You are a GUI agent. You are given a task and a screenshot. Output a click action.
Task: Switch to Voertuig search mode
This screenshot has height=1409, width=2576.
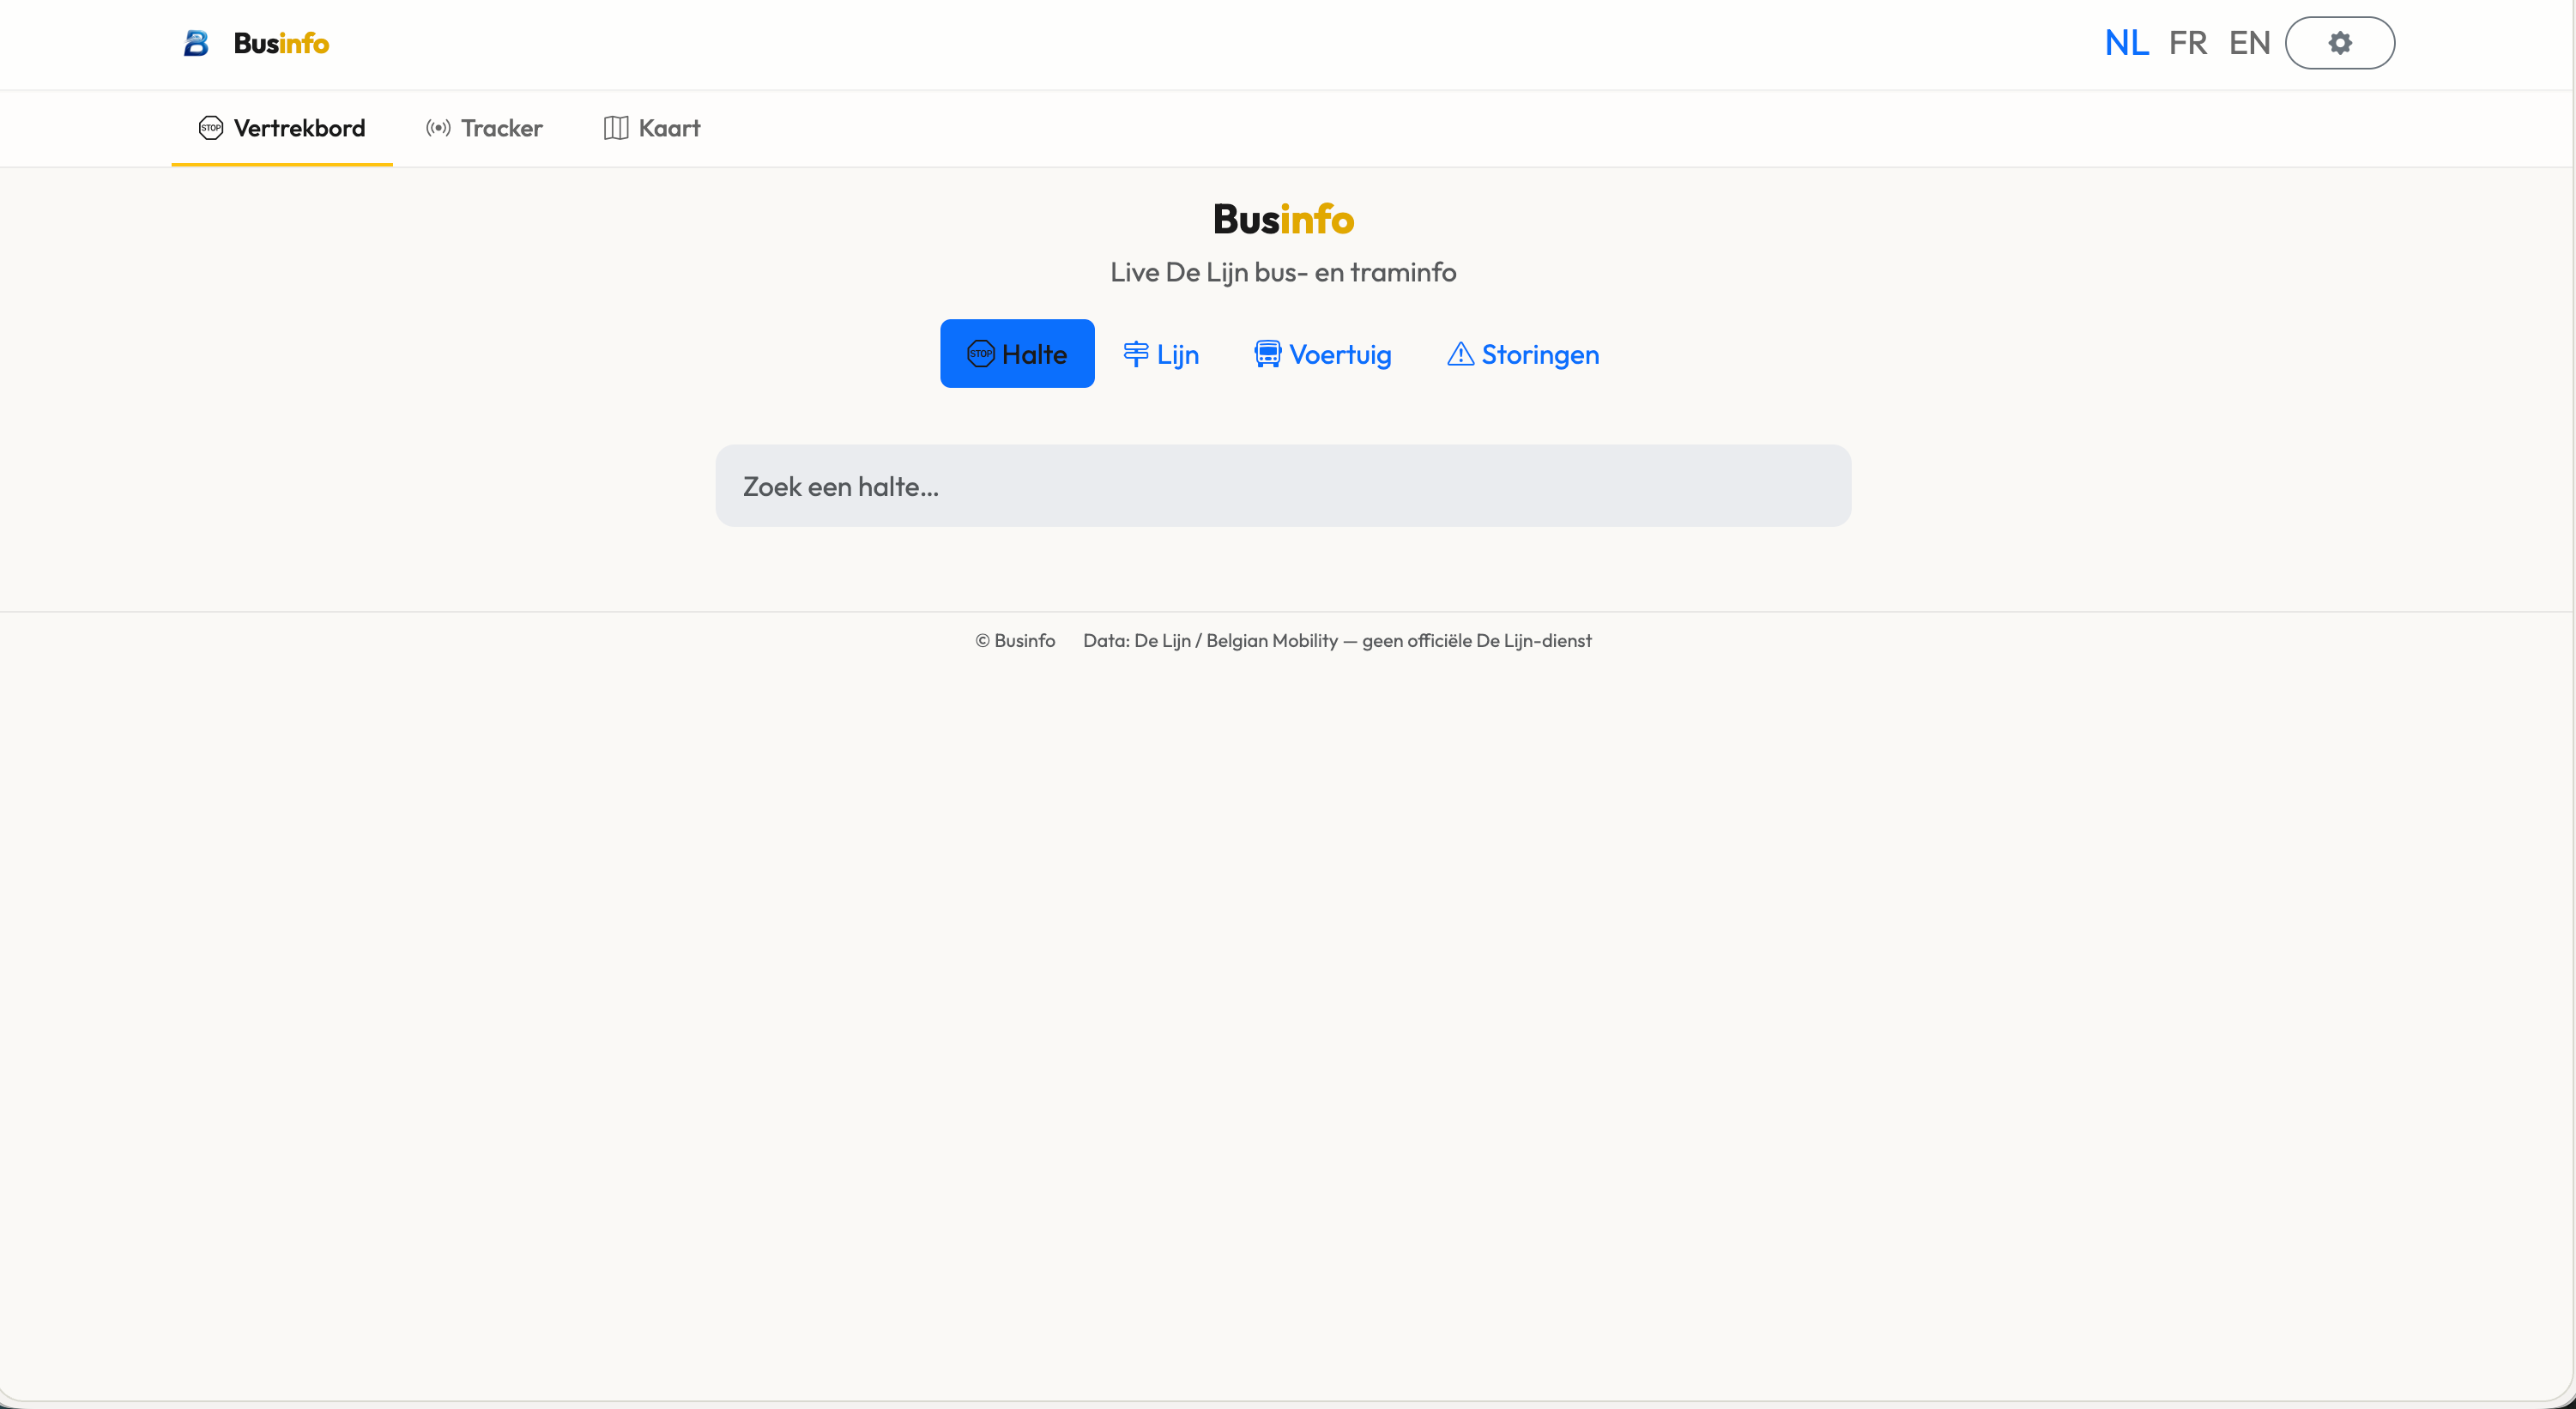pos(1323,354)
